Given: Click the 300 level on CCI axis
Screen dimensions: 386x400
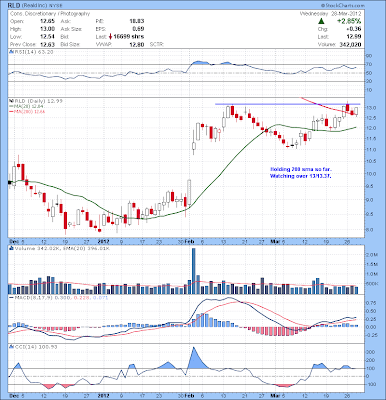Looking at the screenshot, I should (x=371, y=352).
